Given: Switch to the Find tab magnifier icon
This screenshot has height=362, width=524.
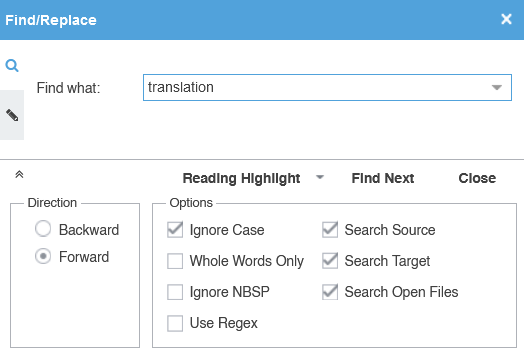Looking at the screenshot, I should pyautogui.click(x=12, y=66).
